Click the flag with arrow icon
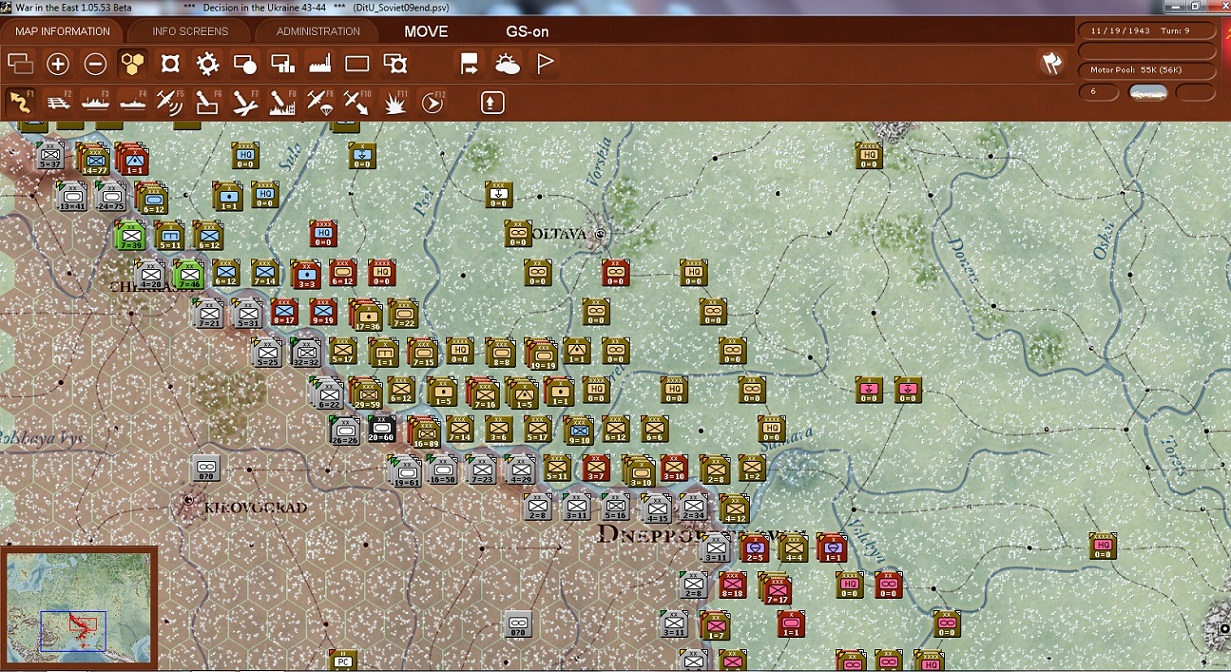 tap(469, 64)
